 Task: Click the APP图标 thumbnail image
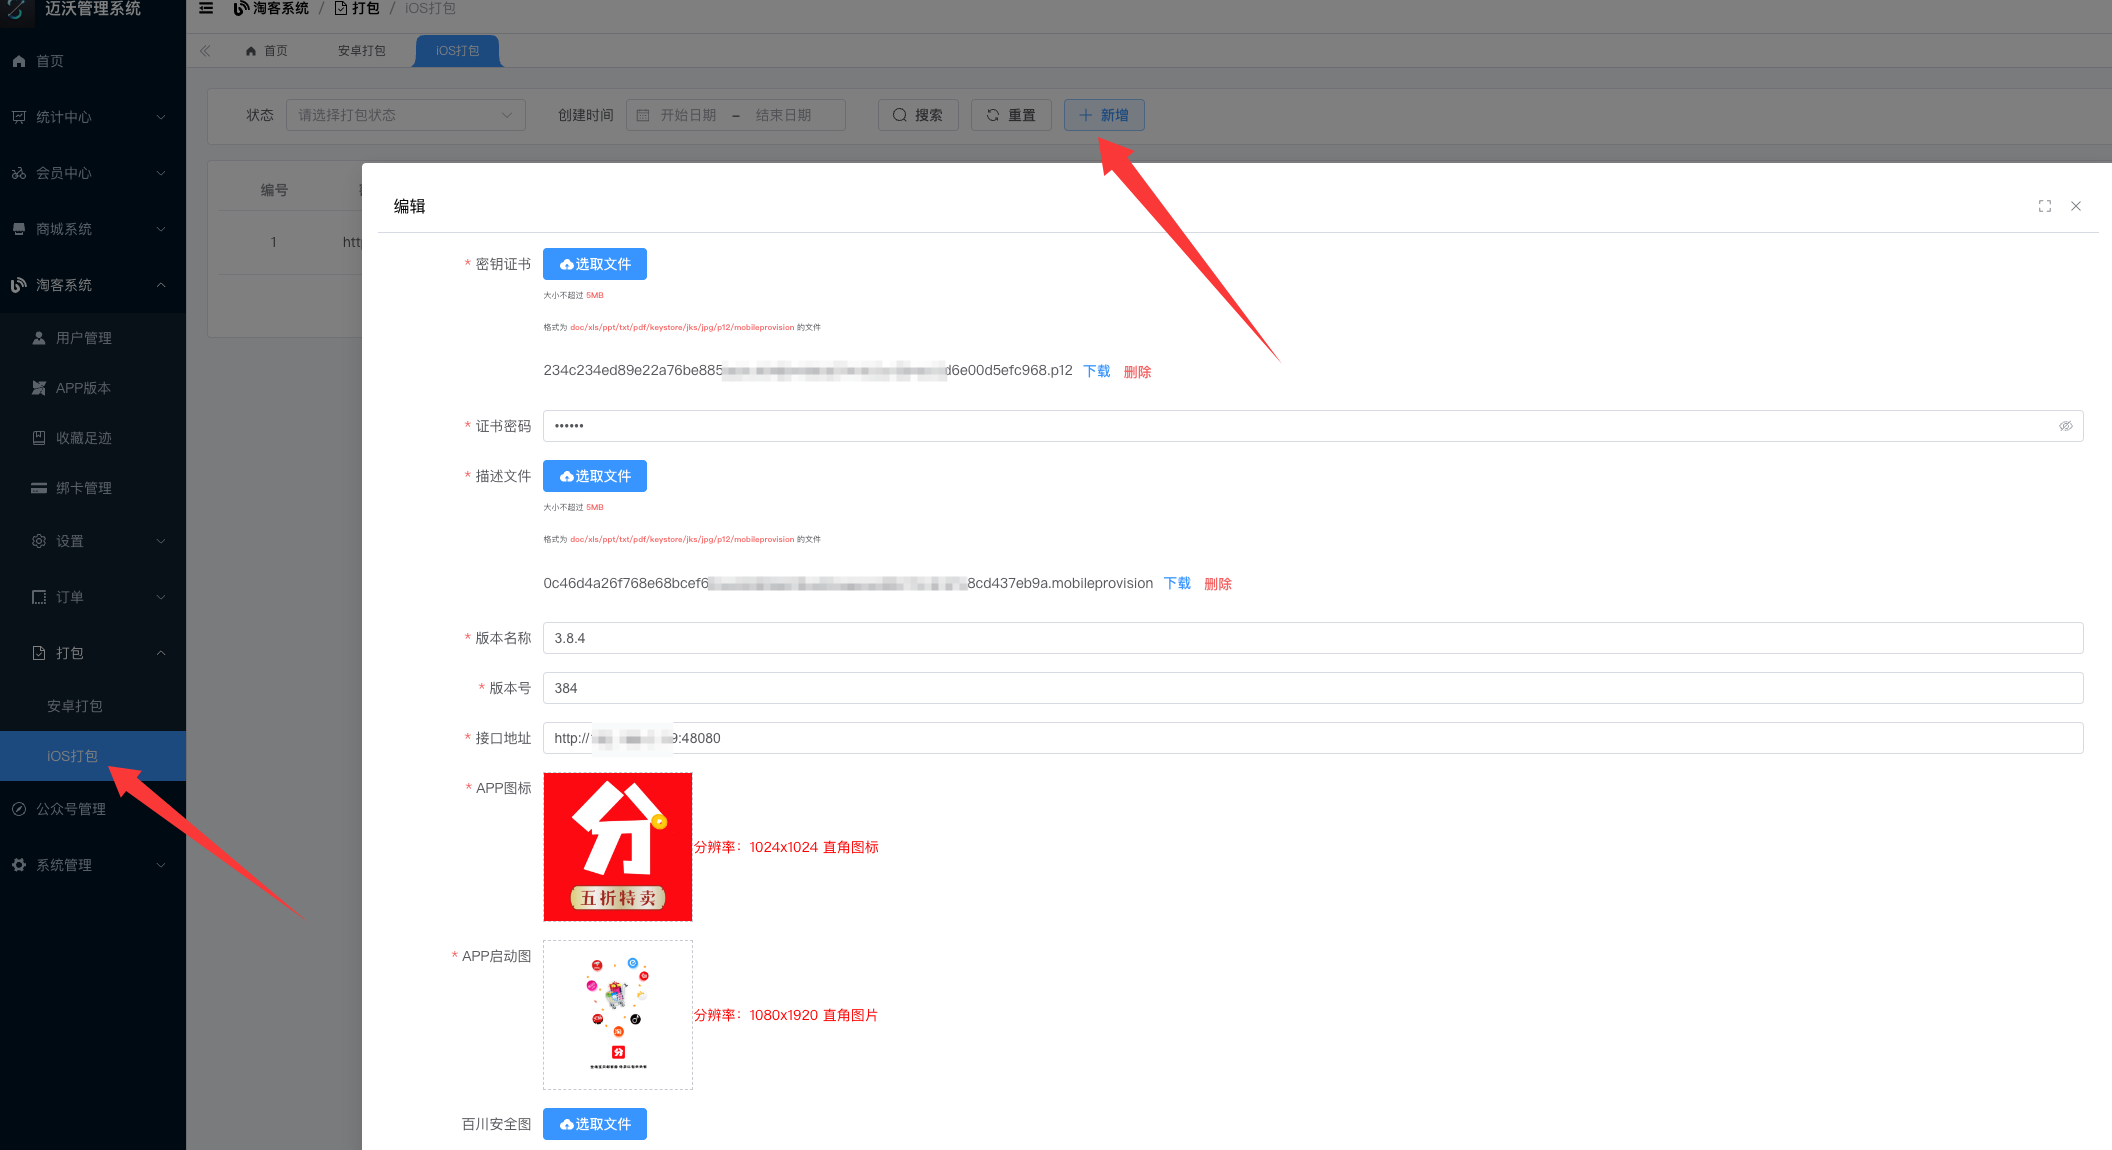point(617,847)
